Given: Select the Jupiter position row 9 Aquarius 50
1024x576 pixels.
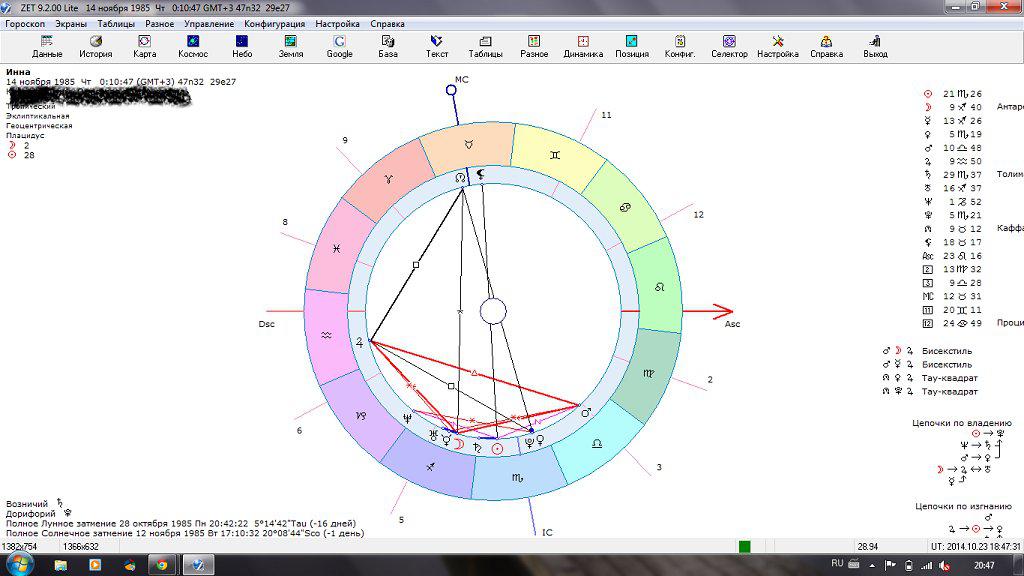Looking at the screenshot, I should [953, 161].
